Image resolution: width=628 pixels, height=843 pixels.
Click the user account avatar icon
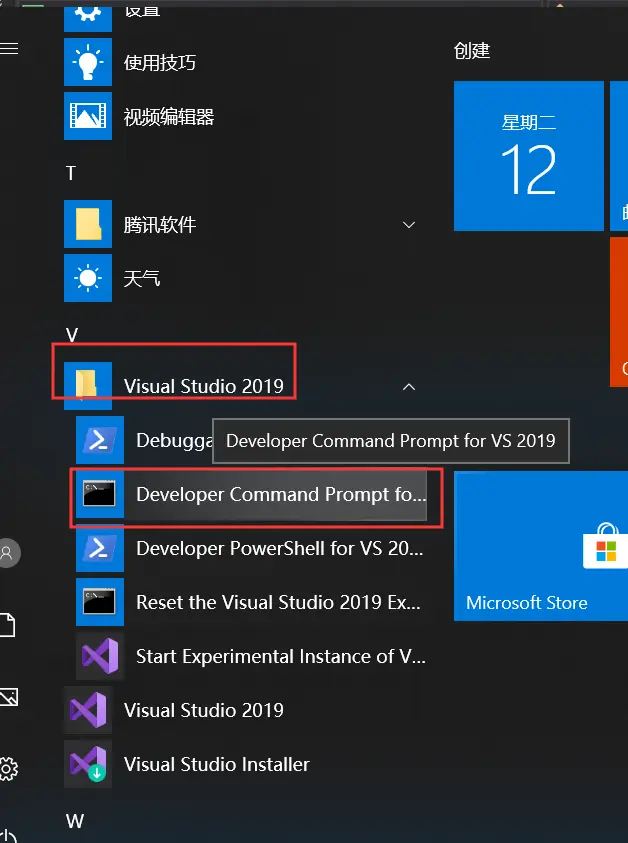point(9,553)
